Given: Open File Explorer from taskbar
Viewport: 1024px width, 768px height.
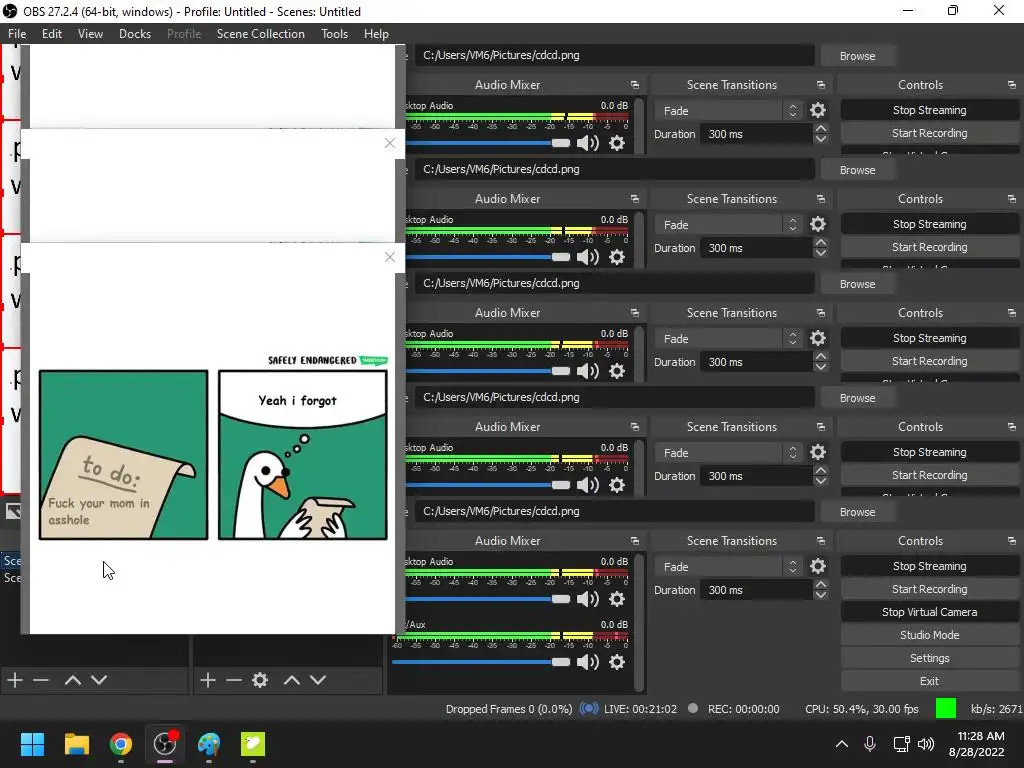Looking at the screenshot, I should 76,744.
